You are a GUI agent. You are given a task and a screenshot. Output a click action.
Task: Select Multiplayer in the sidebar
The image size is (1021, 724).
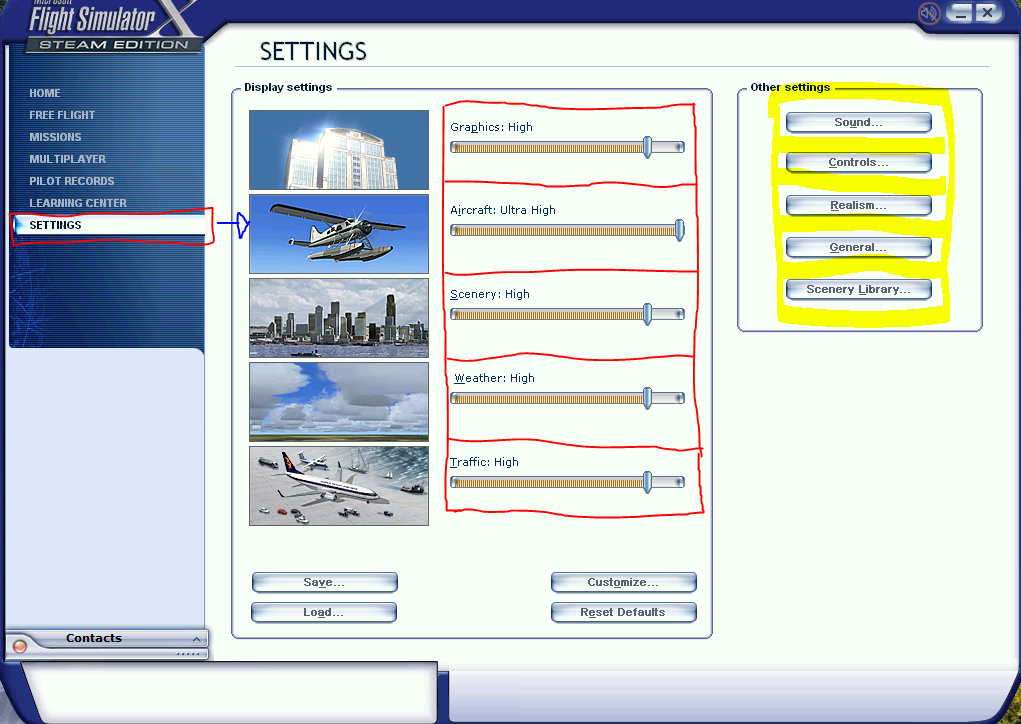point(67,159)
